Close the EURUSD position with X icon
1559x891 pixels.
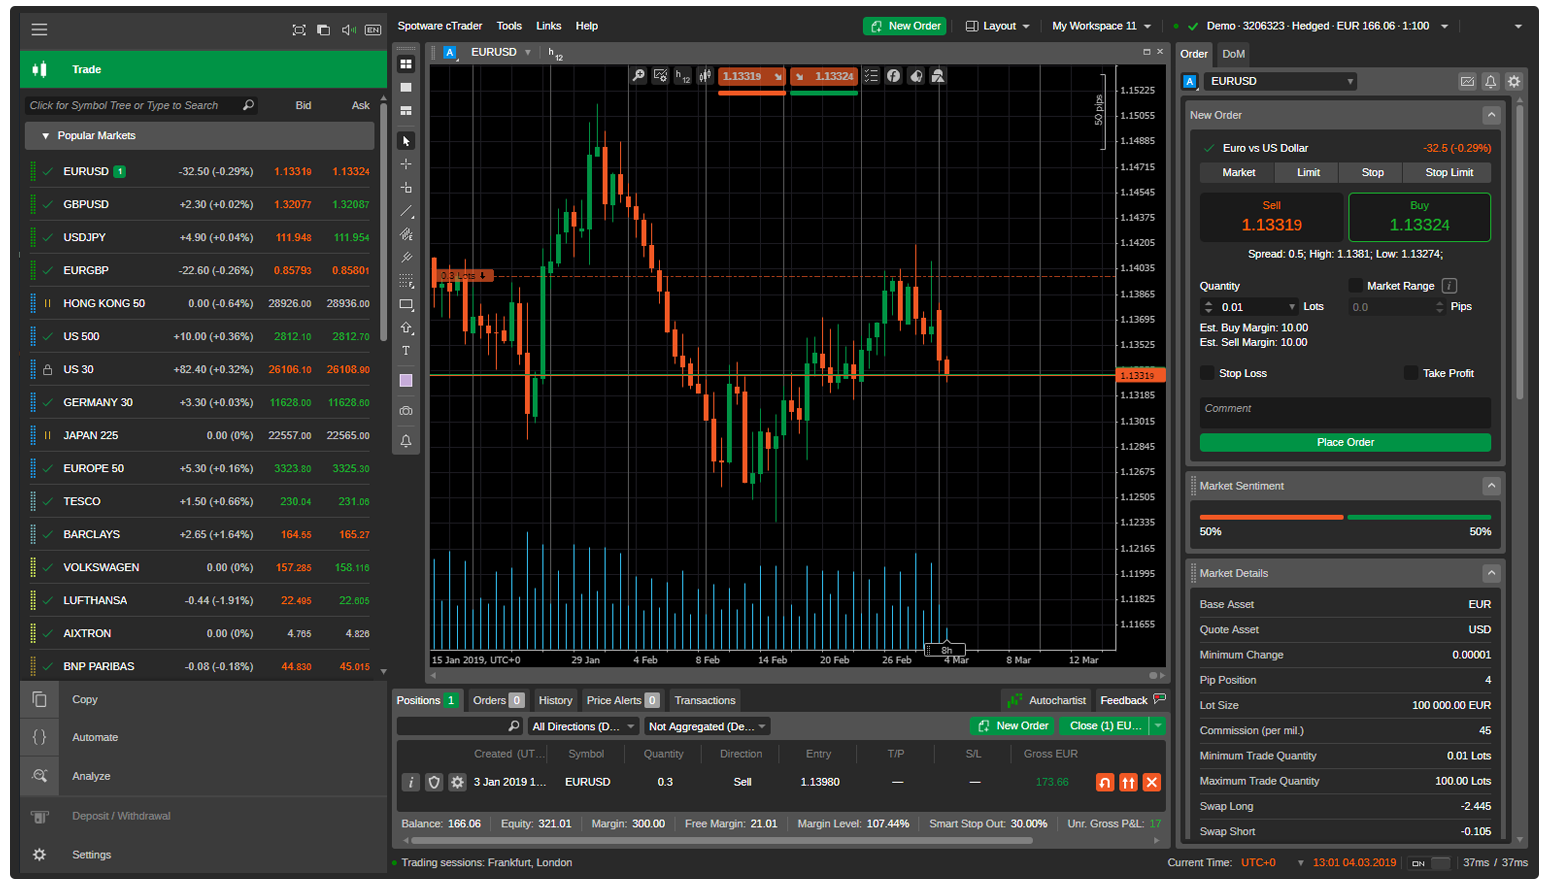[1152, 782]
